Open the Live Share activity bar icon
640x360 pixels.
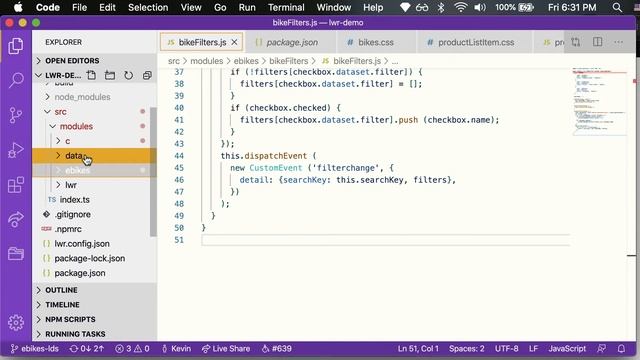pyautogui.click(x=16, y=220)
